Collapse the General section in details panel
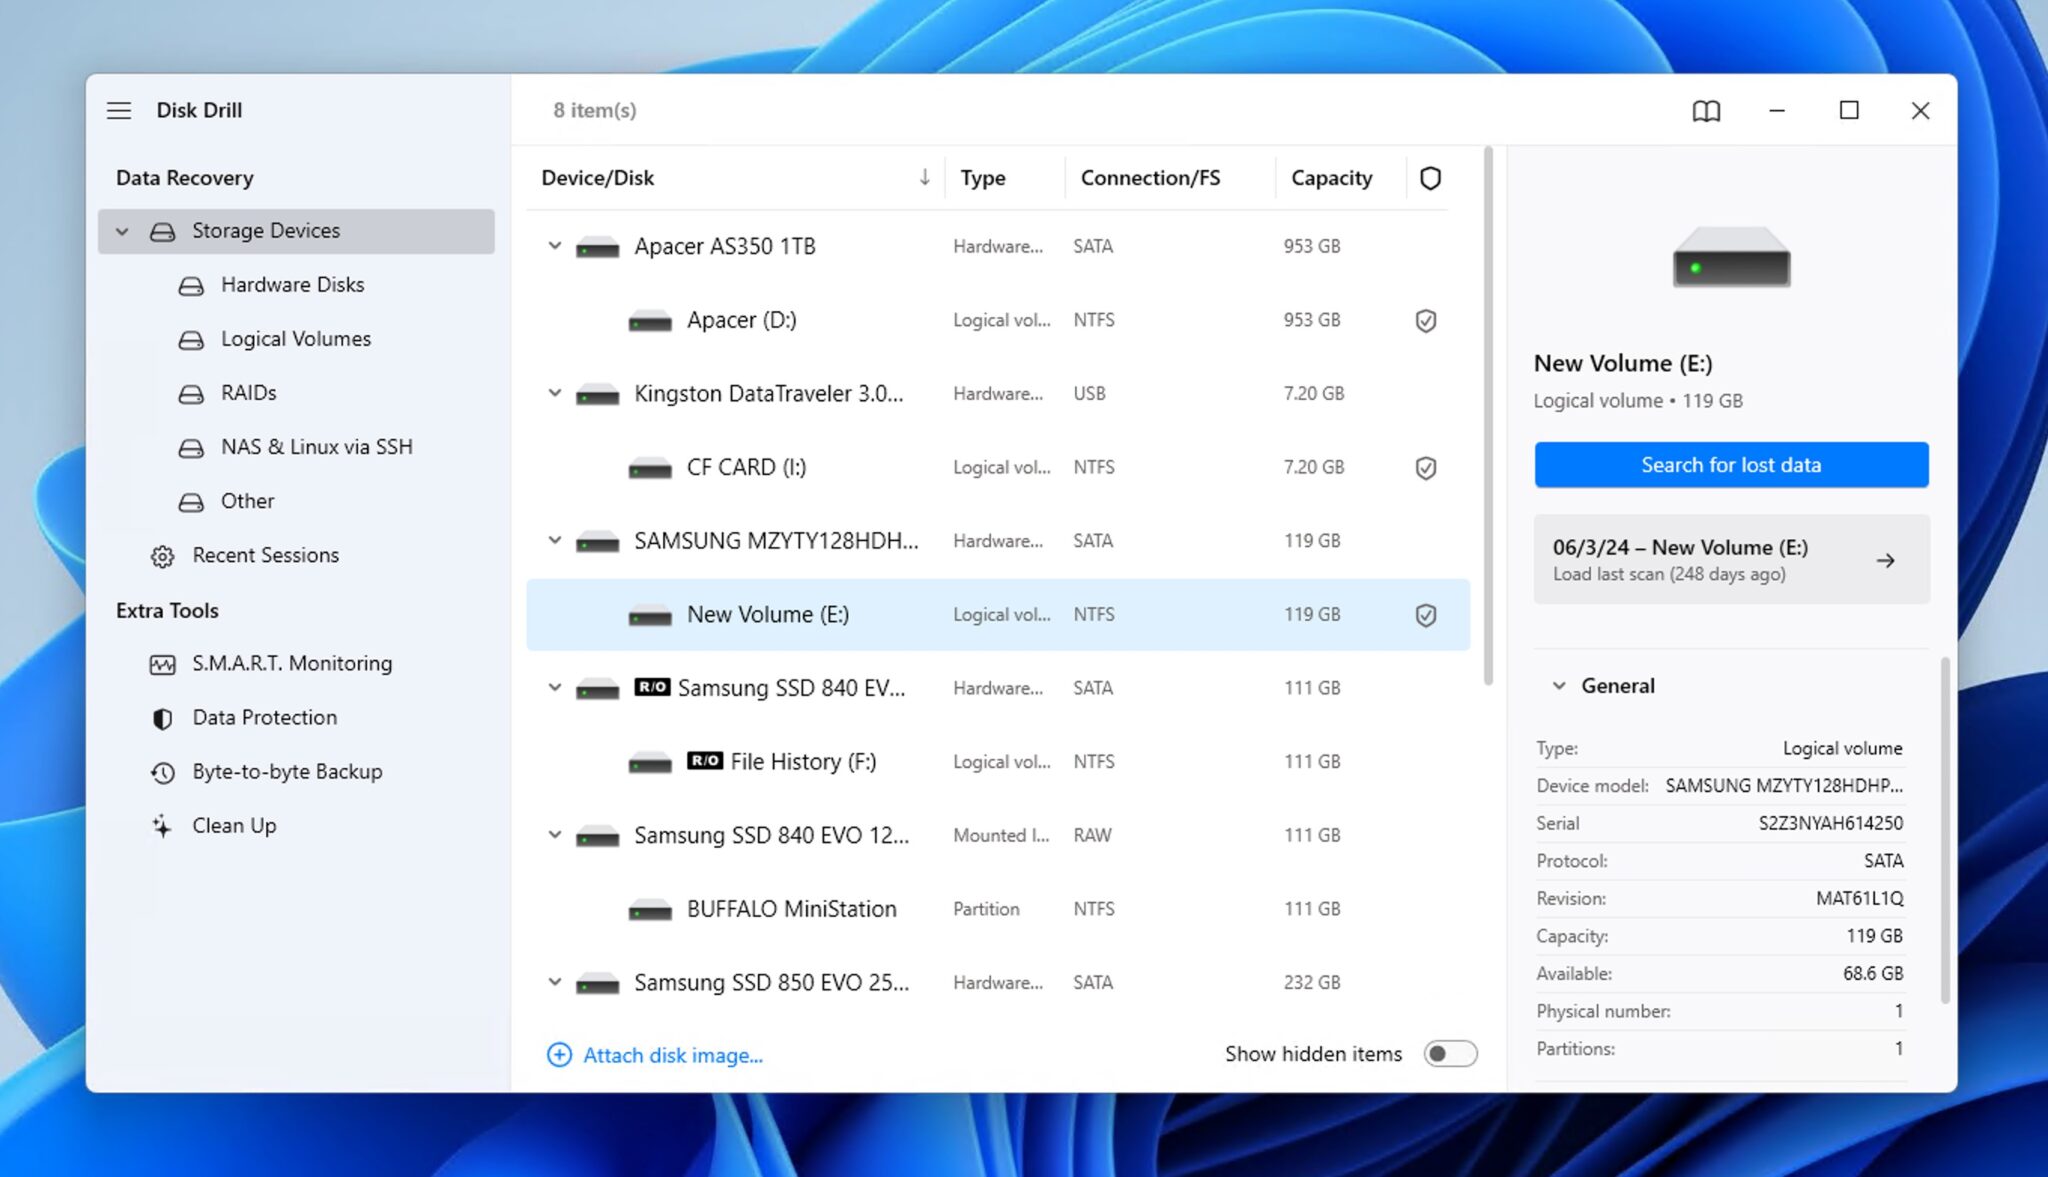The image size is (2048, 1177). click(1558, 685)
